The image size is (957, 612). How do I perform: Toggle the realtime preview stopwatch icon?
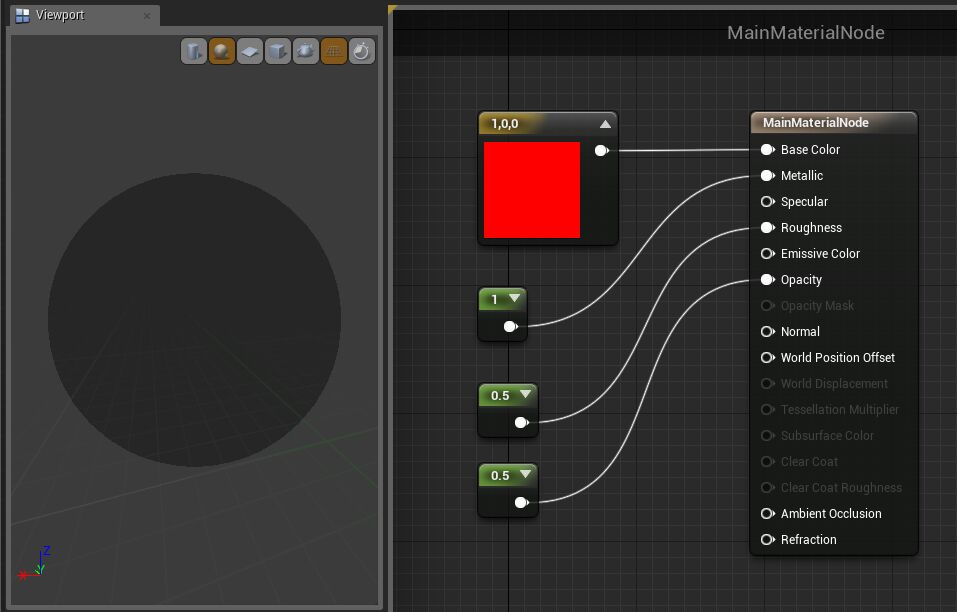[361, 50]
